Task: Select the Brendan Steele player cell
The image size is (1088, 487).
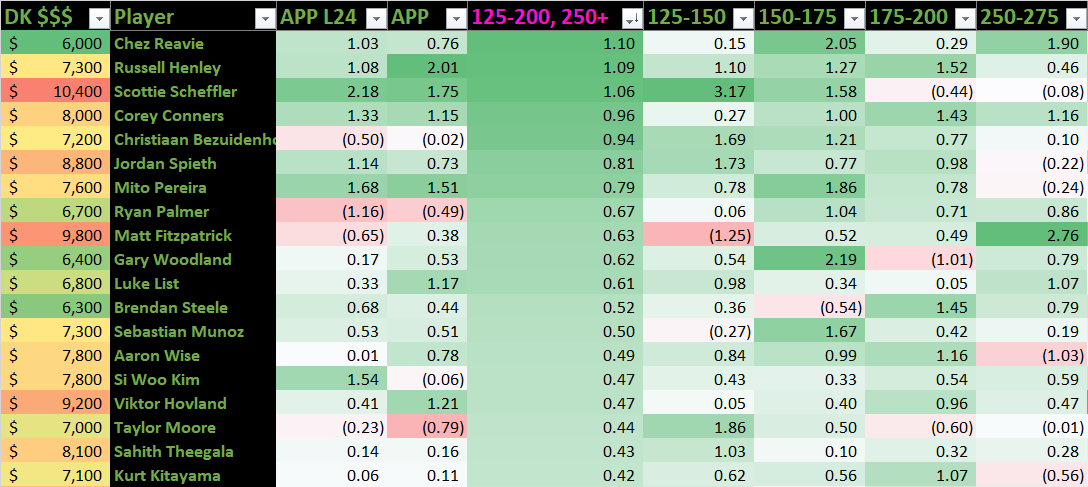Action: click(x=193, y=307)
